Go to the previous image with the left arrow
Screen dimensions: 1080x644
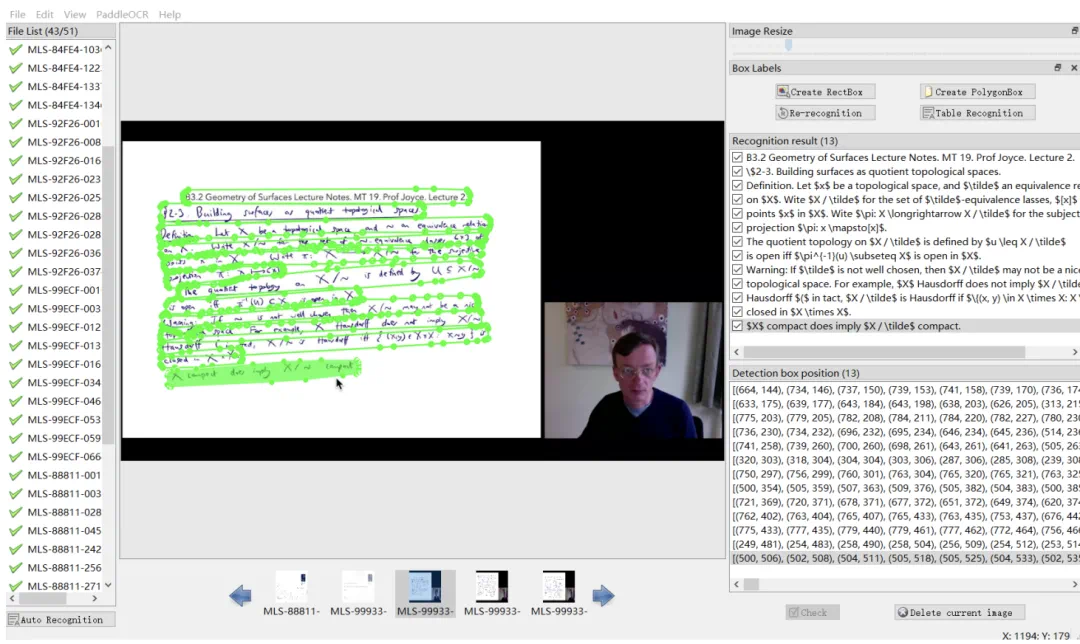pyautogui.click(x=240, y=596)
